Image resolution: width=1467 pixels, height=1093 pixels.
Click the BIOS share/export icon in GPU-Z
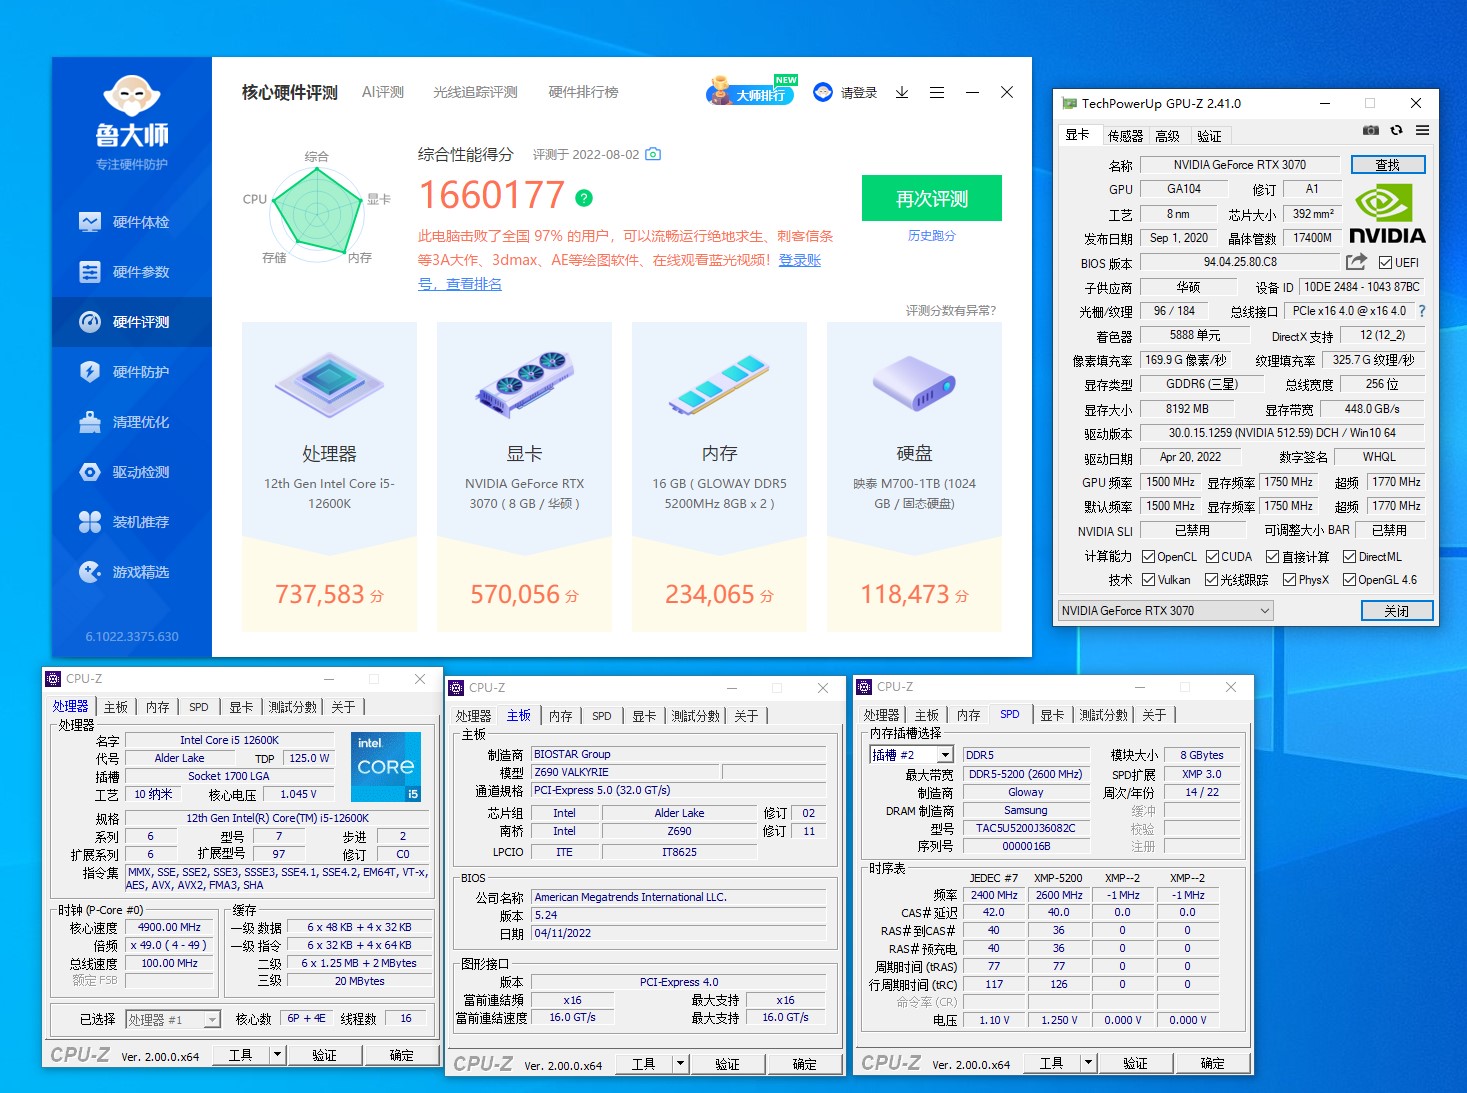(x=1356, y=262)
